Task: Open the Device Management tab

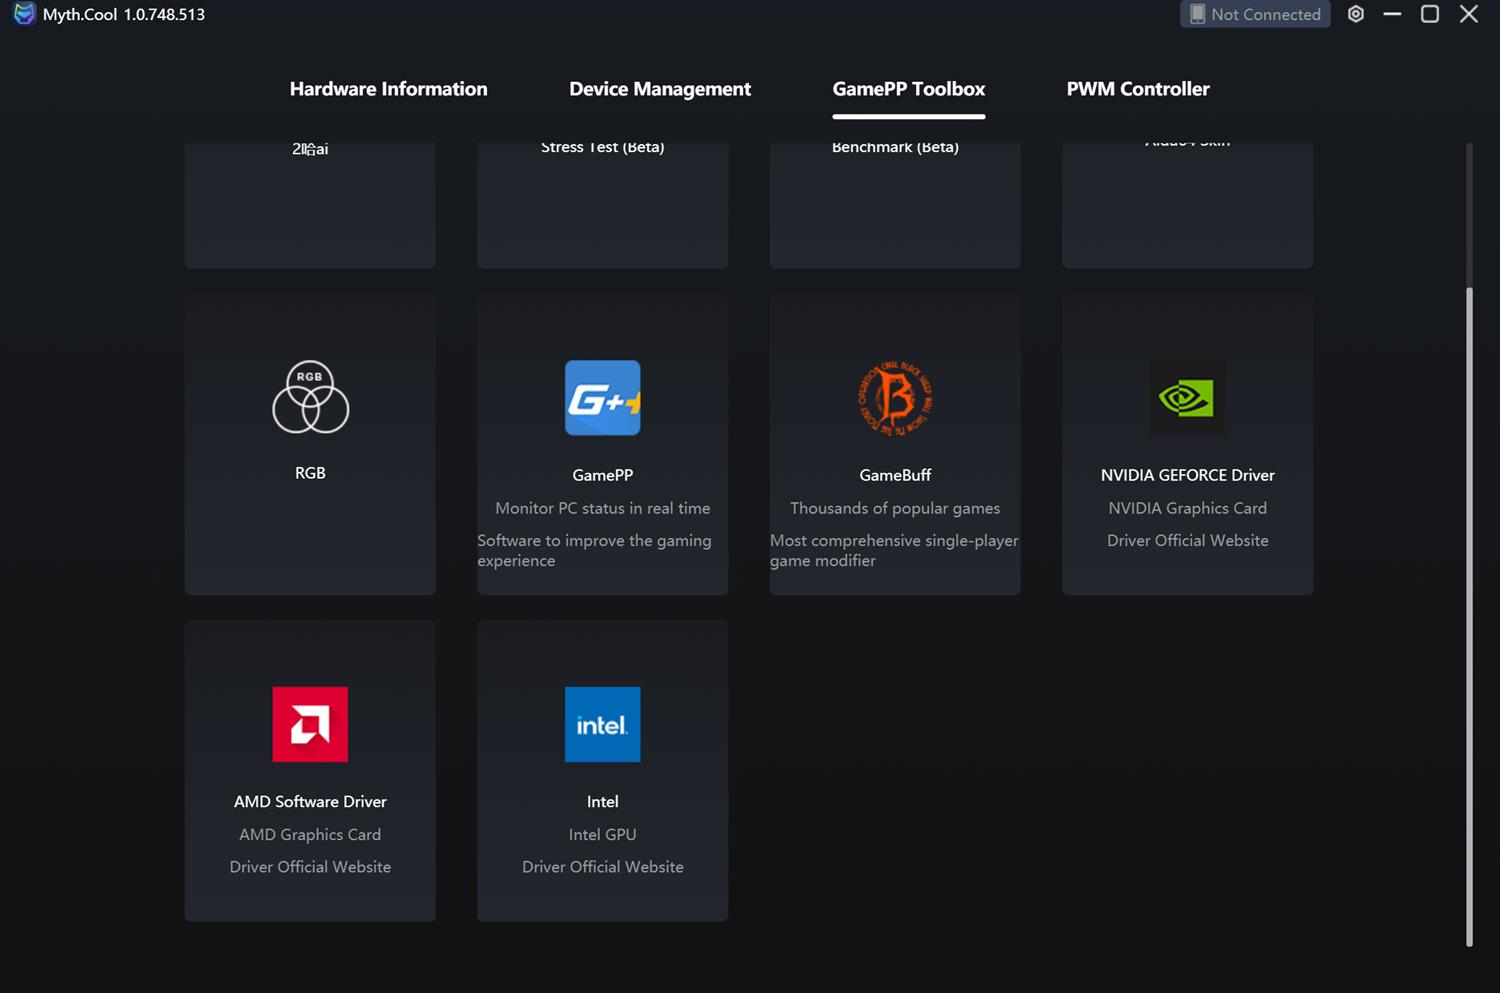Action: pos(659,89)
